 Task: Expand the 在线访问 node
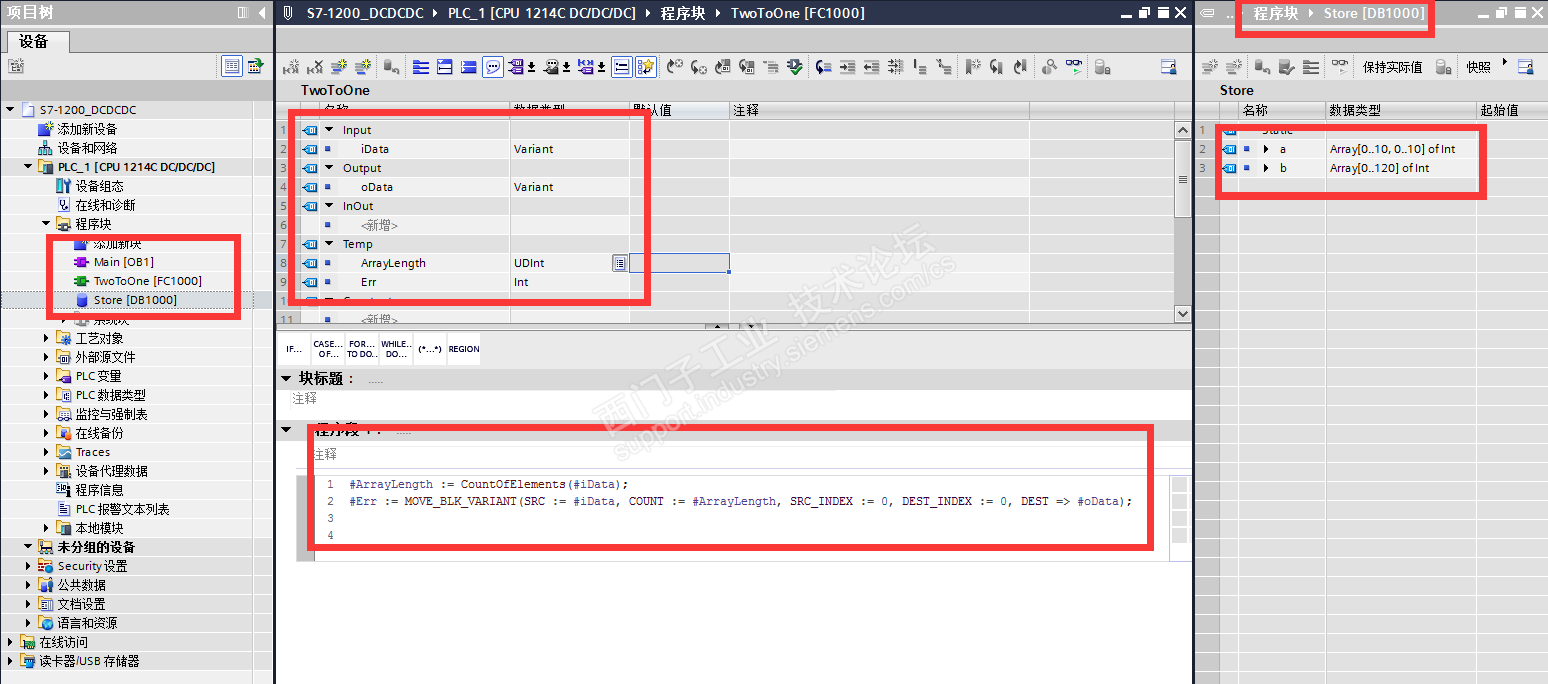click(x=10, y=642)
